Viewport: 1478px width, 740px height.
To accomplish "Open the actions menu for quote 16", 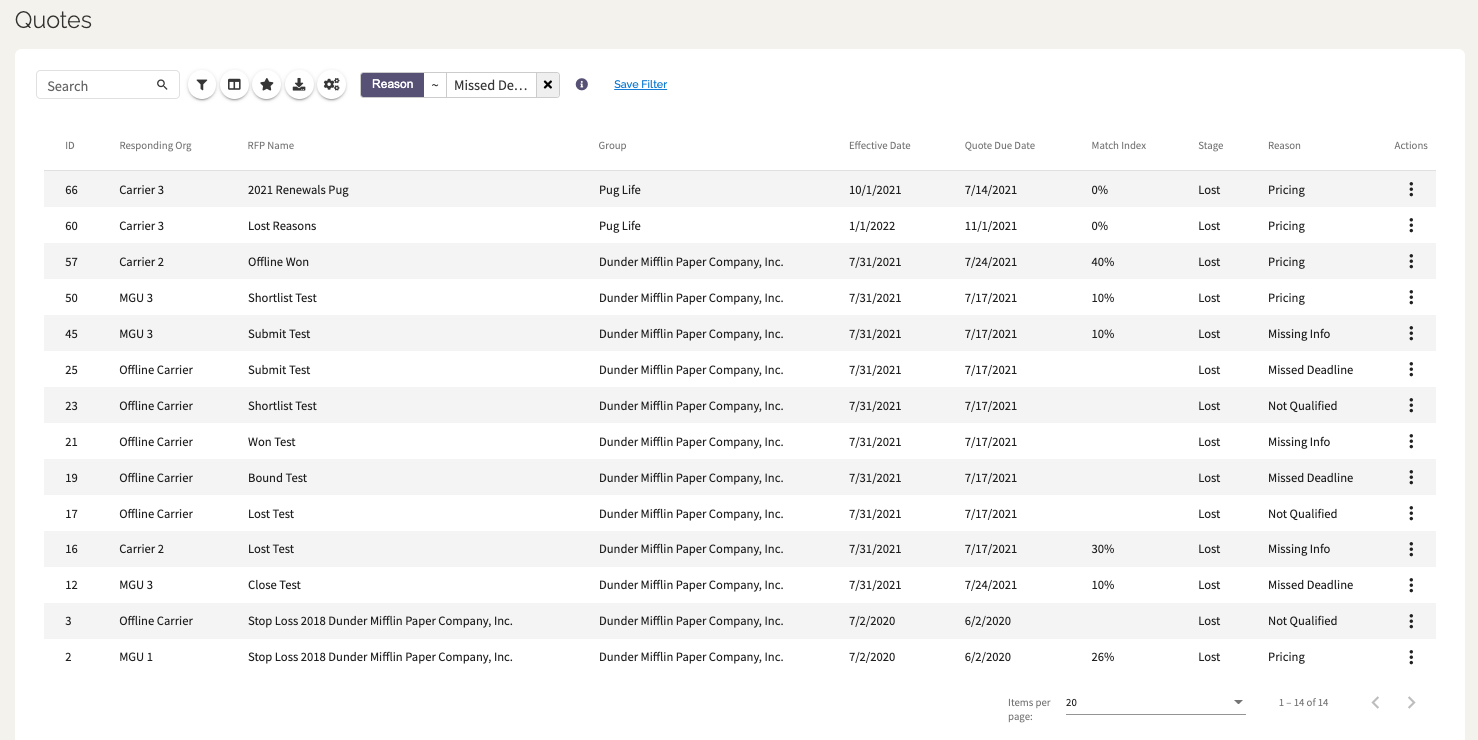I will pos(1411,549).
